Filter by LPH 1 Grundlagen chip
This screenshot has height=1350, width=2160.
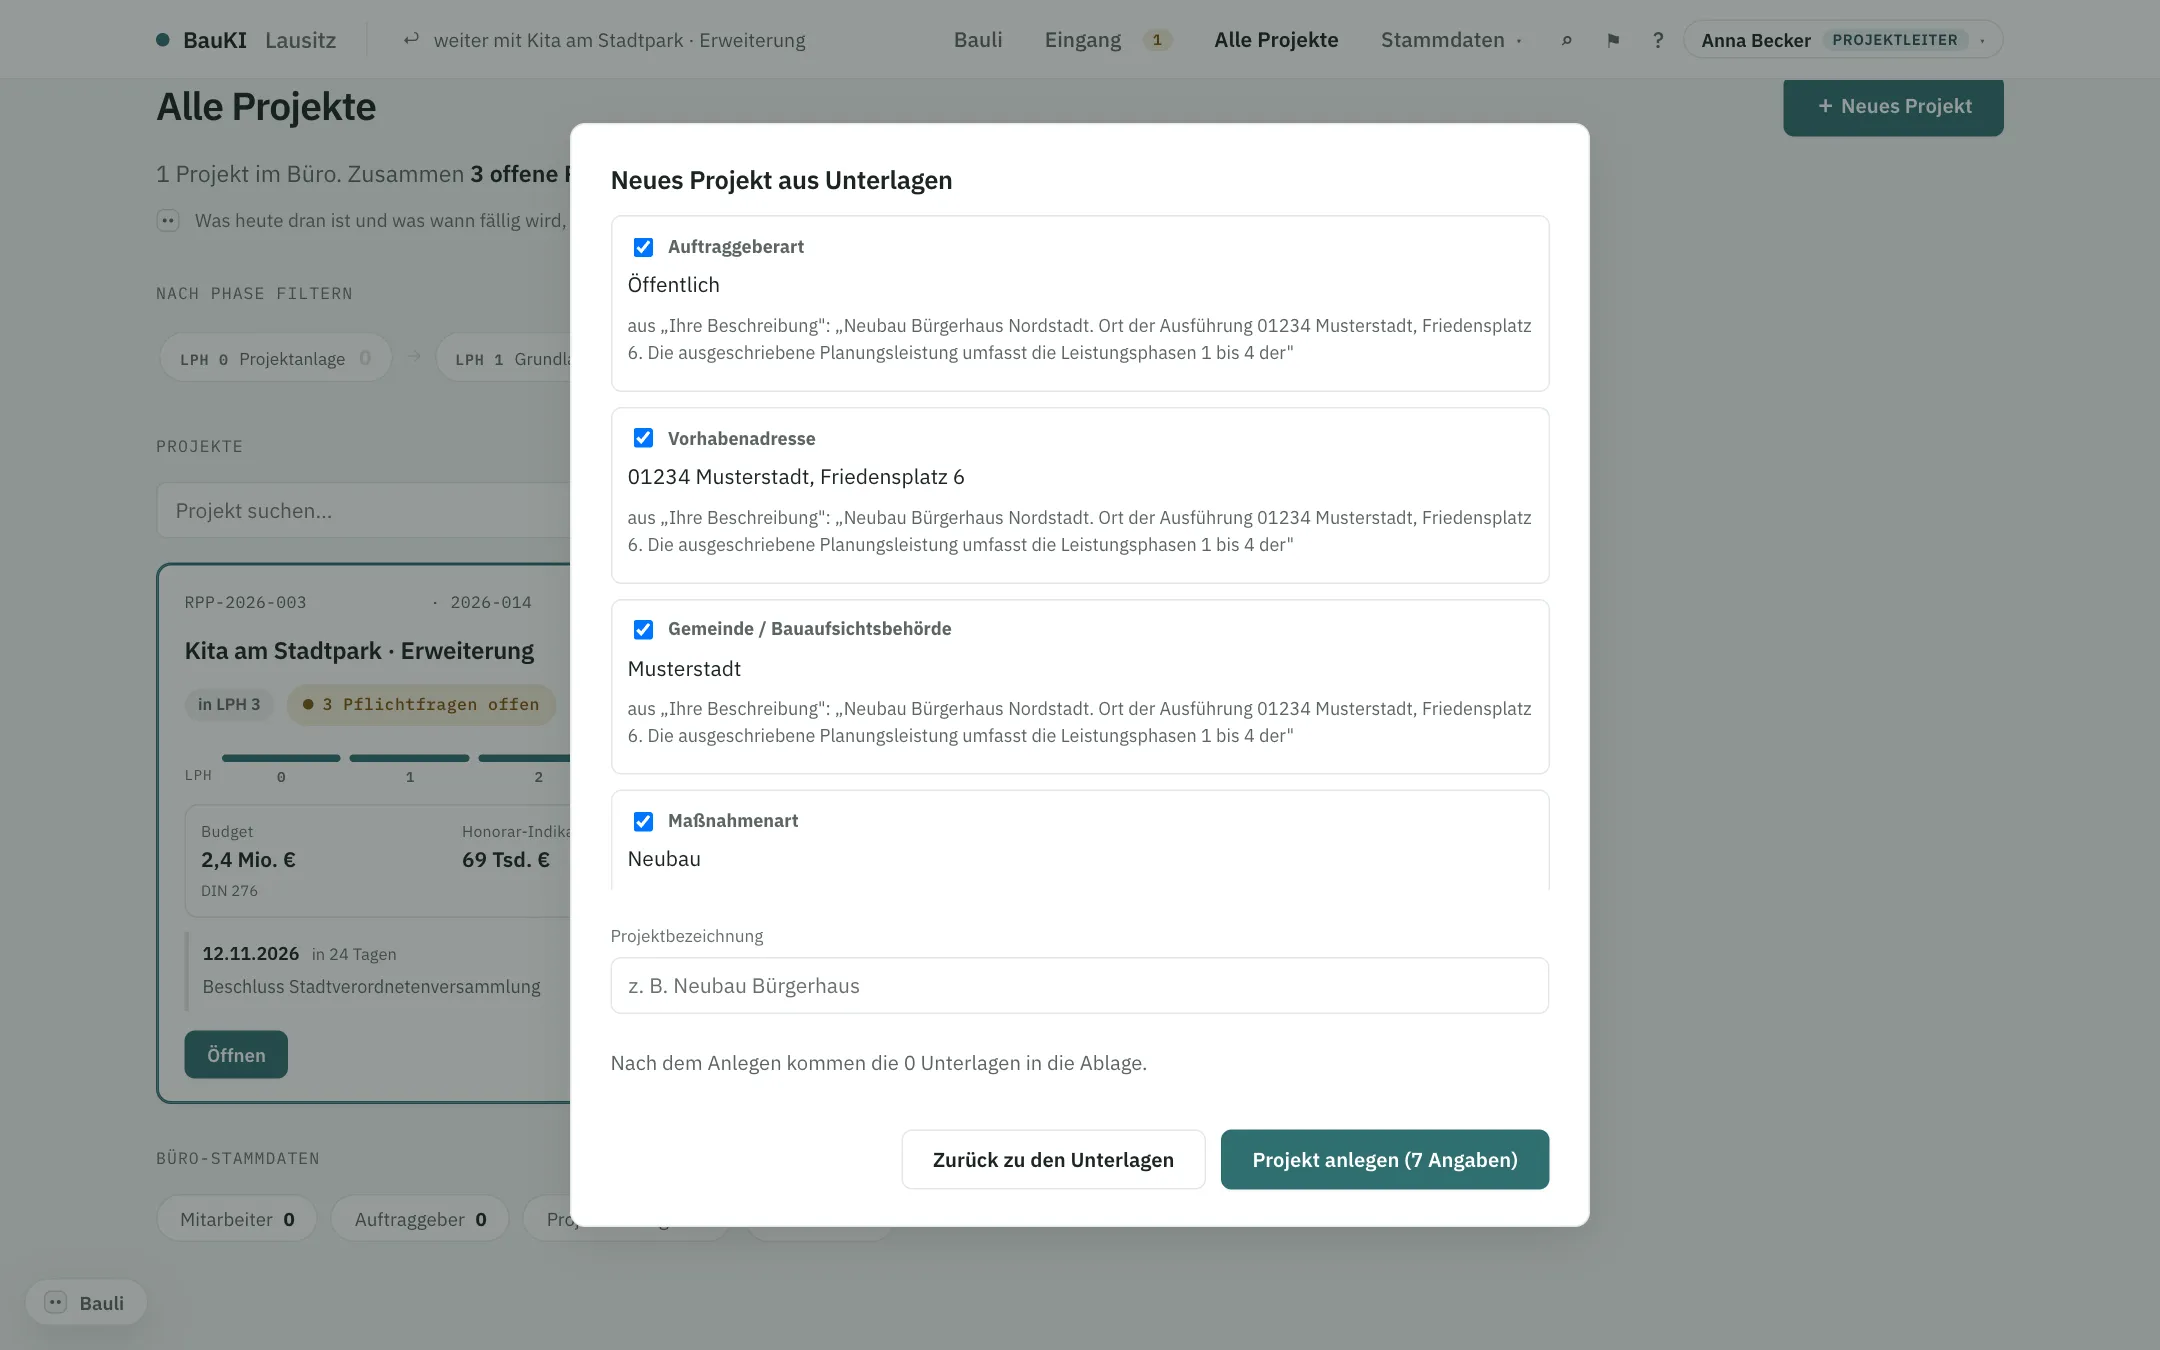pyautogui.click(x=504, y=358)
